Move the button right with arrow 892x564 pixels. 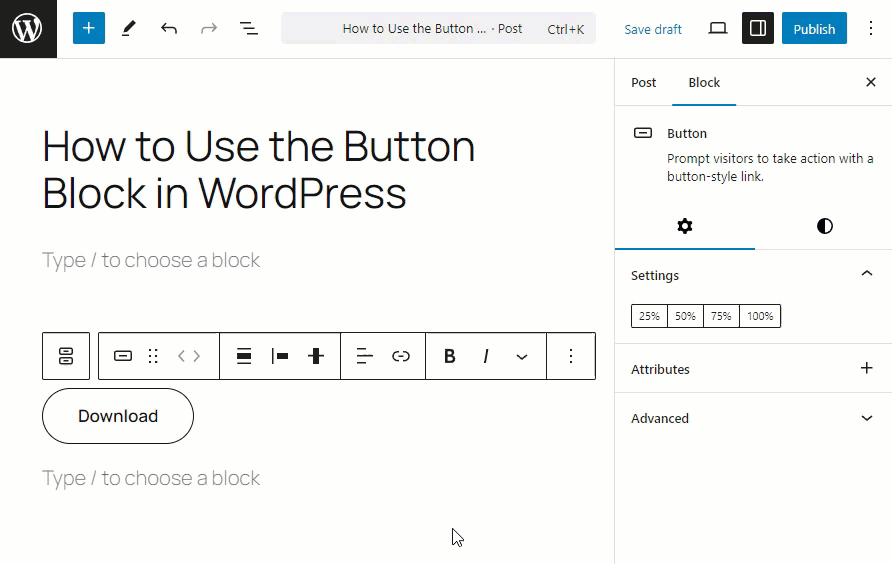click(197, 356)
